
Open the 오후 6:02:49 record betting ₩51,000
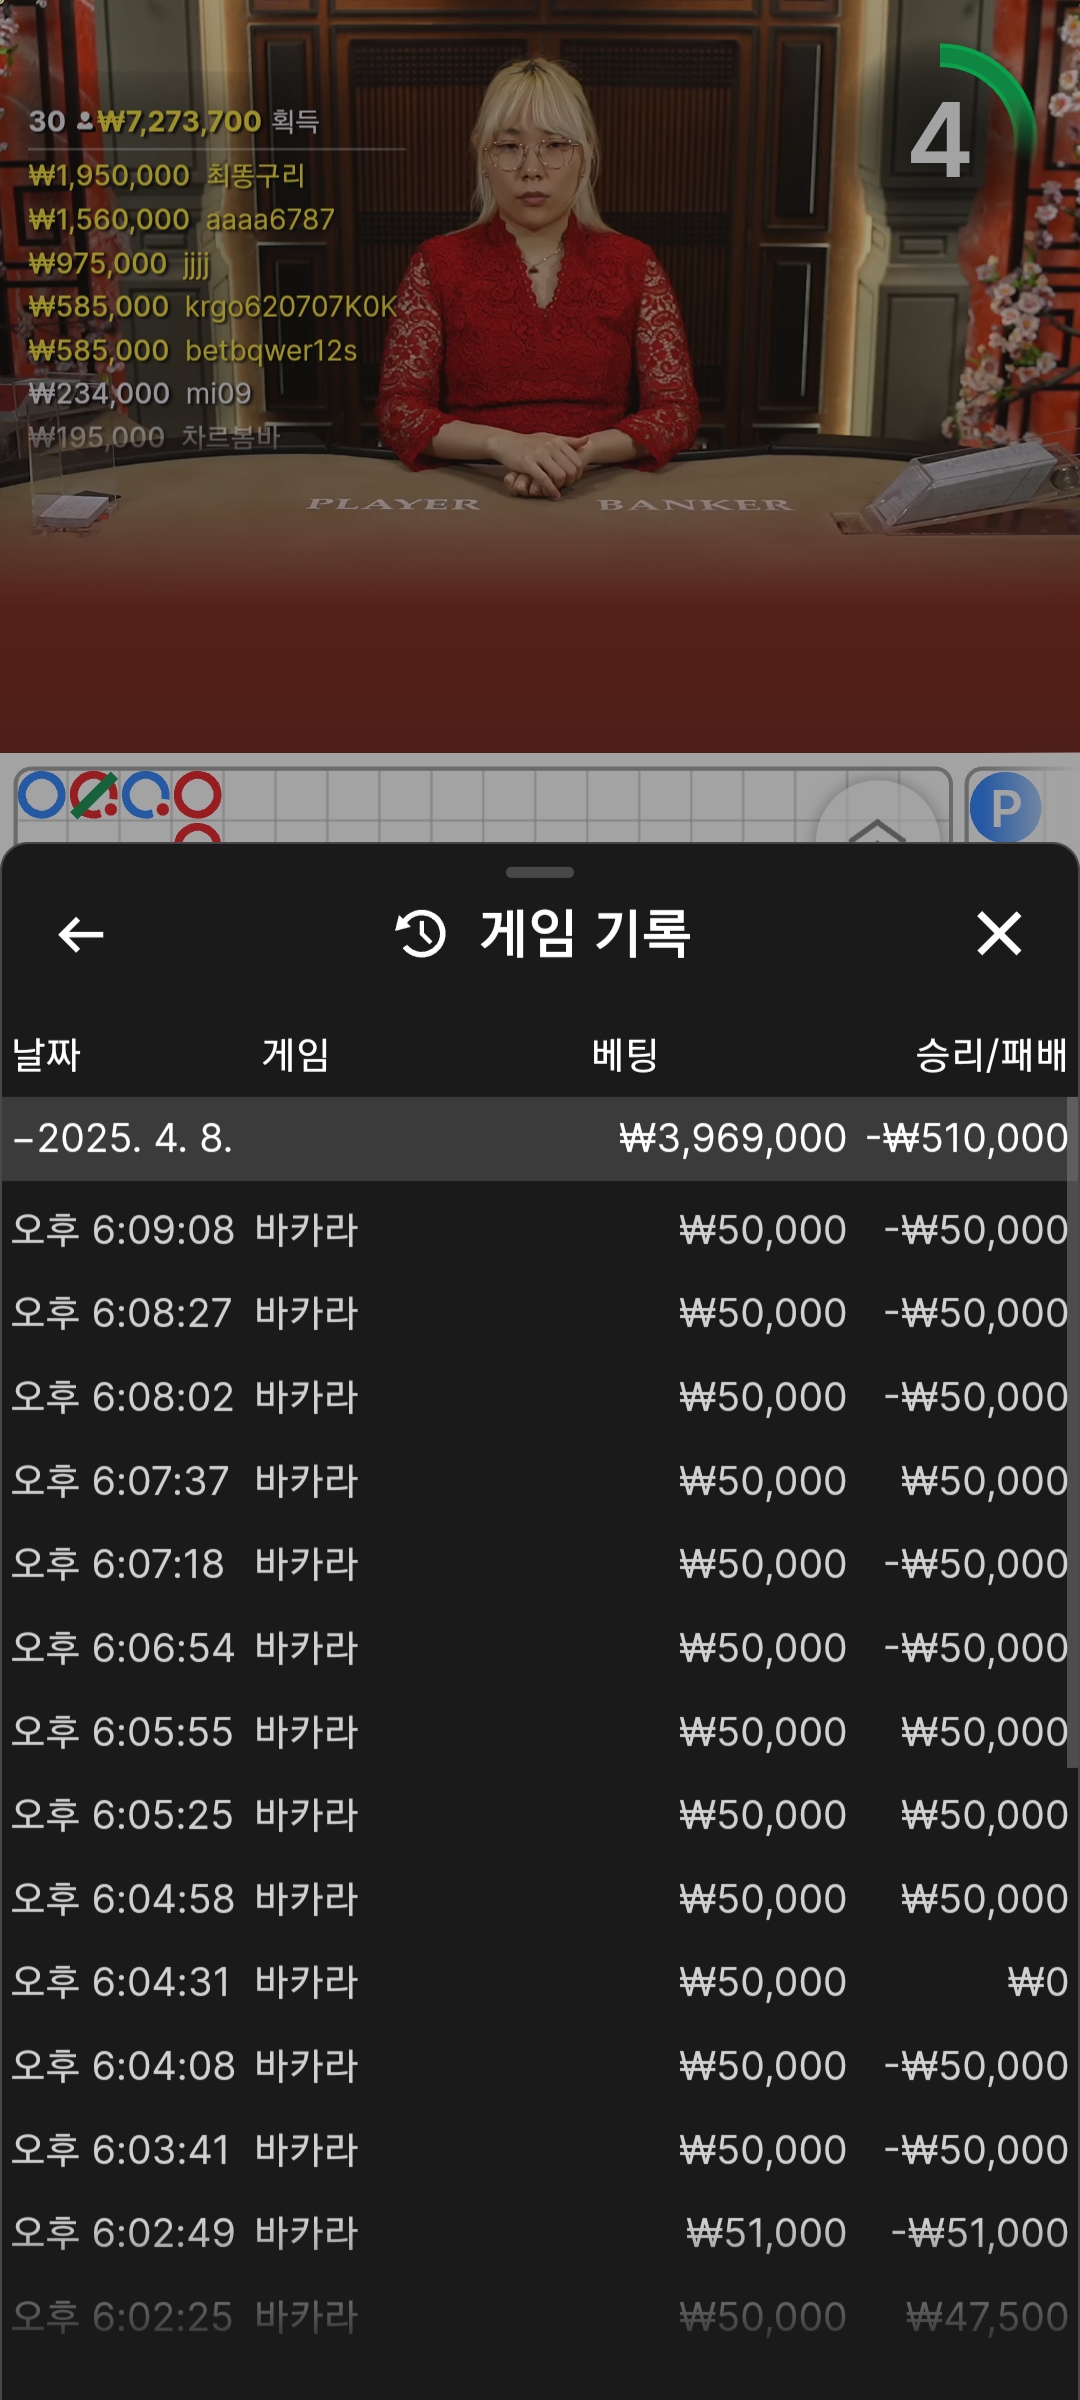[x=540, y=2233]
